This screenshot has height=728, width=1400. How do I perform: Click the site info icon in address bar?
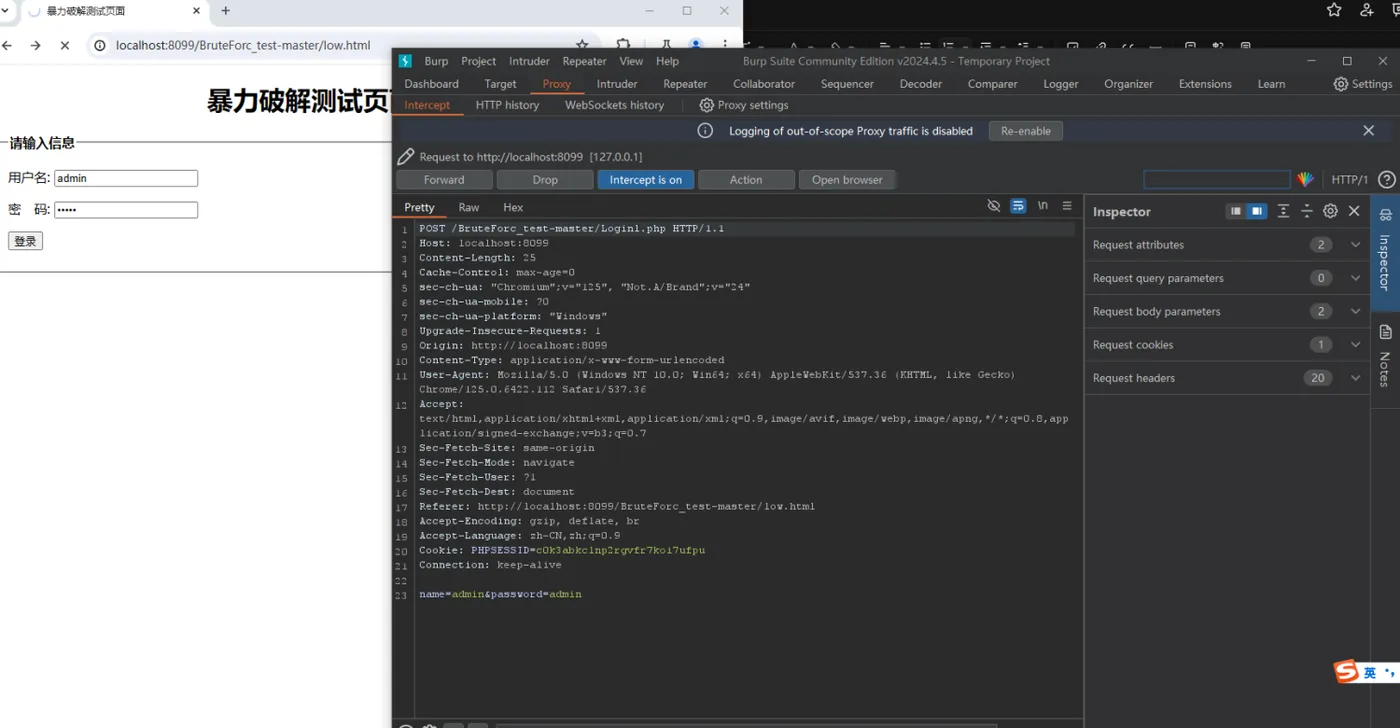(x=99, y=45)
